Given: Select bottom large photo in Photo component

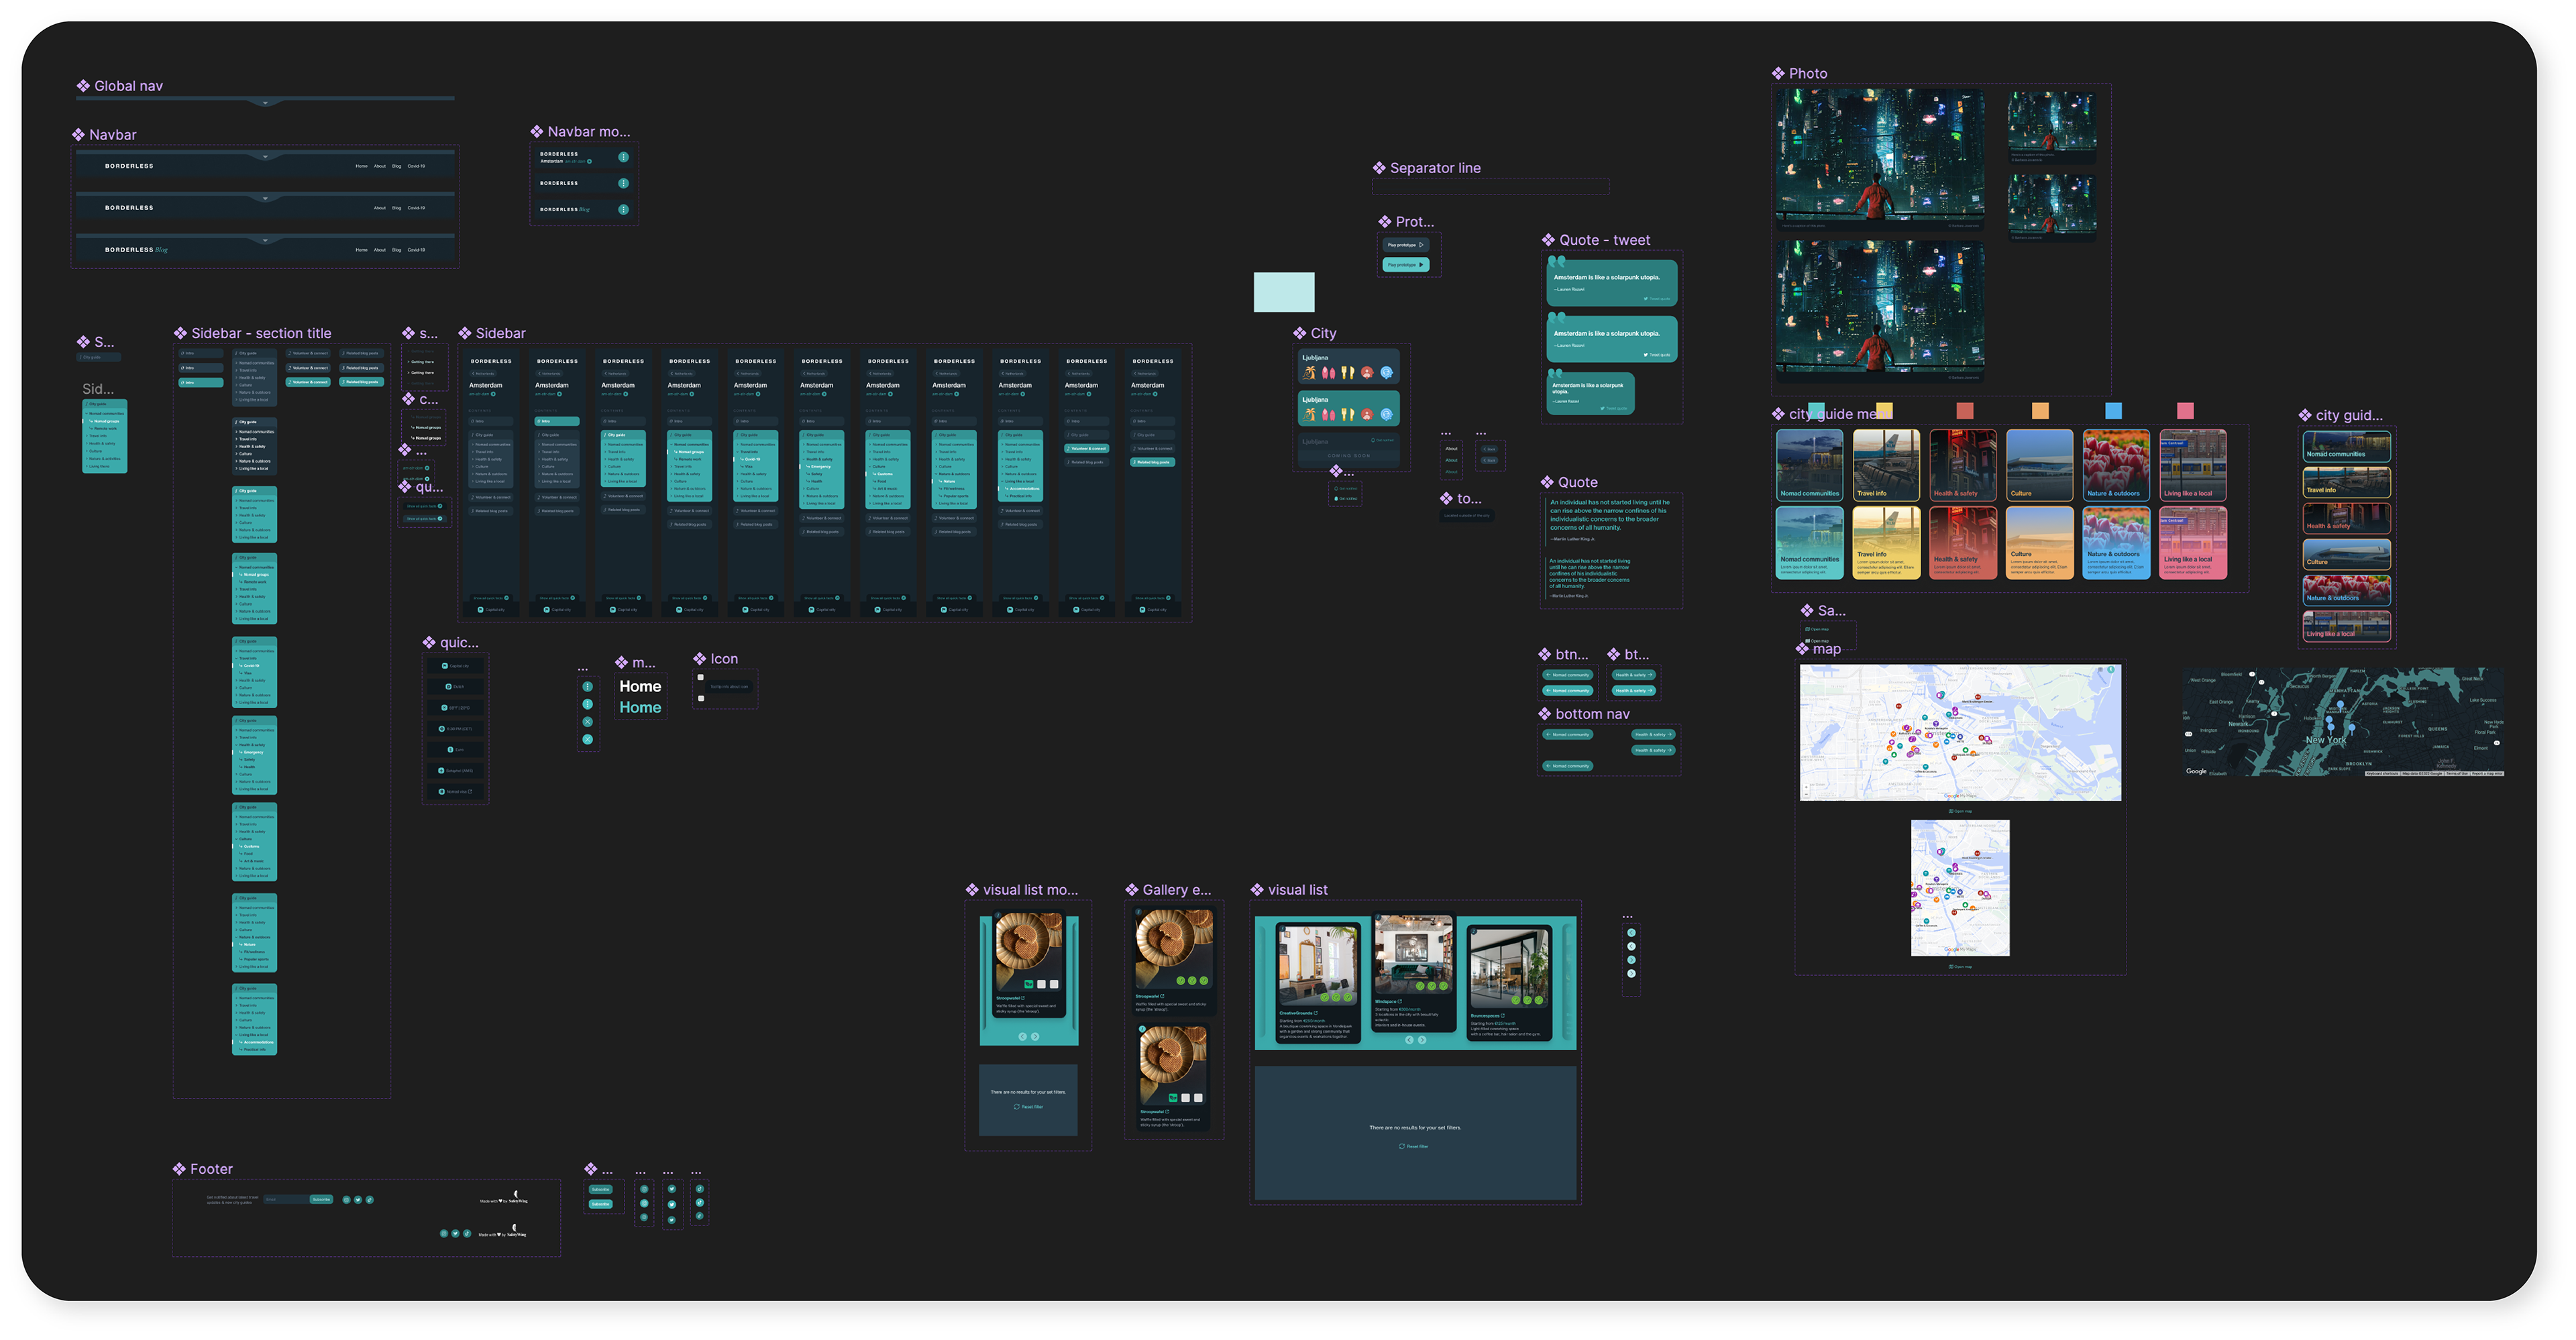Looking at the screenshot, I should 1880,308.
